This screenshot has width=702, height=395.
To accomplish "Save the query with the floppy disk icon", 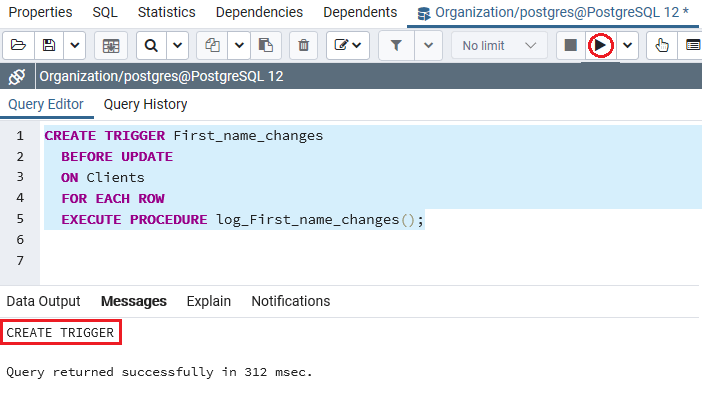I will (x=49, y=45).
